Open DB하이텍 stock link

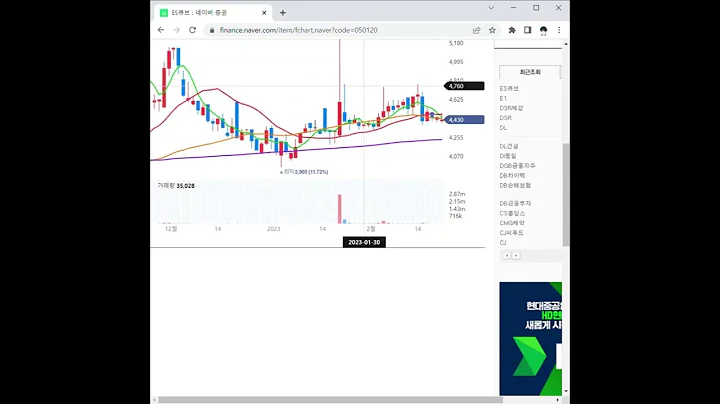(512, 175)
